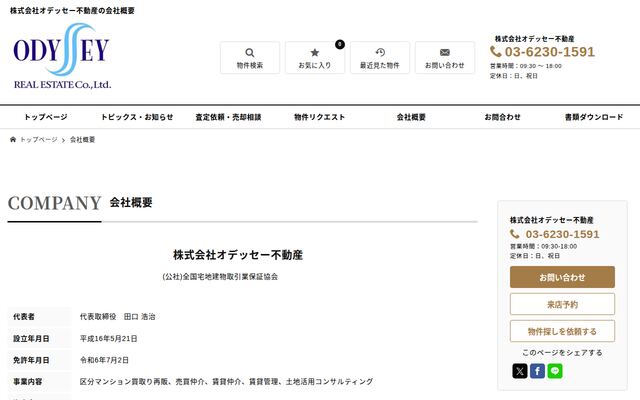Click header phone number 03-6230-1591
Viewport: 640px width, 400px height.
[x=549, y=52]
